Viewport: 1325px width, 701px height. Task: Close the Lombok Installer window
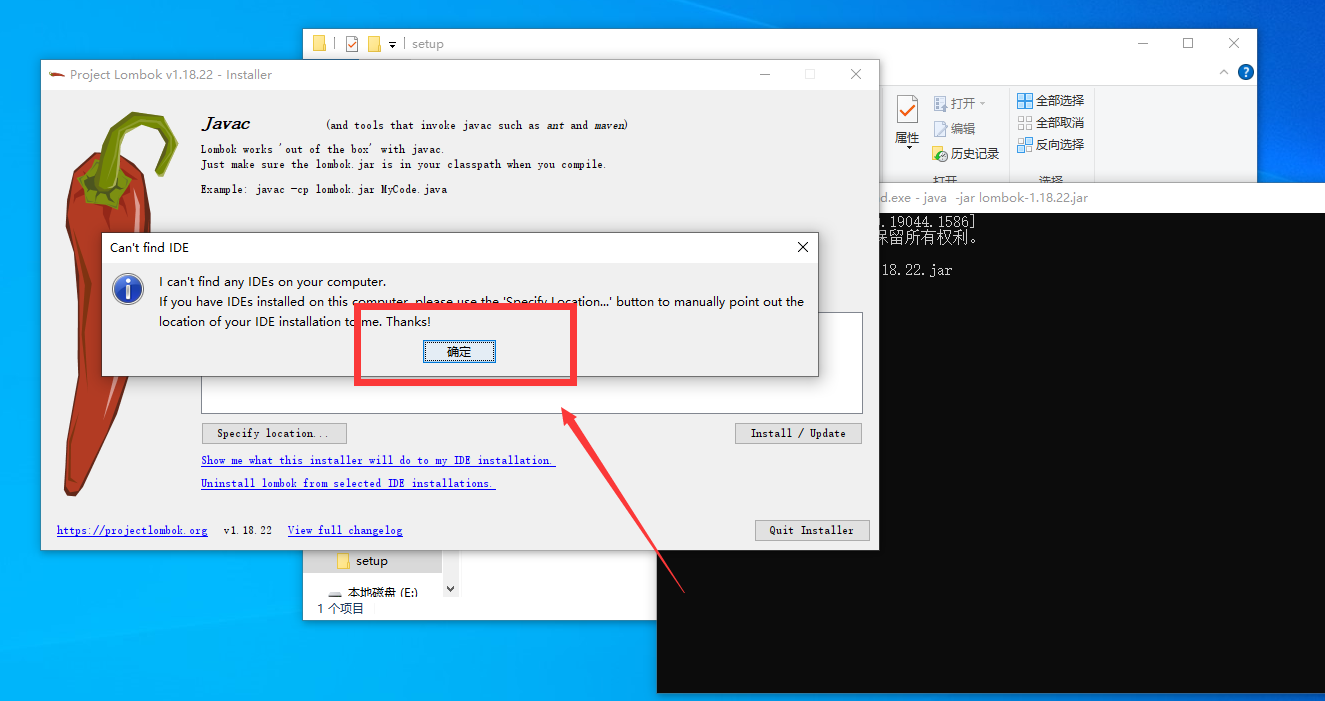pyautogui.click(x=856, y=74)
